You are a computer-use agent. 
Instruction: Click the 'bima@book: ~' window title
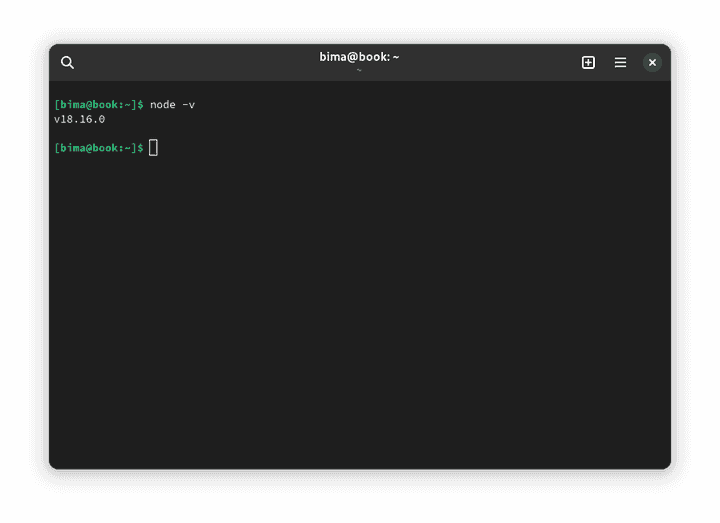[x=359, y=57]
